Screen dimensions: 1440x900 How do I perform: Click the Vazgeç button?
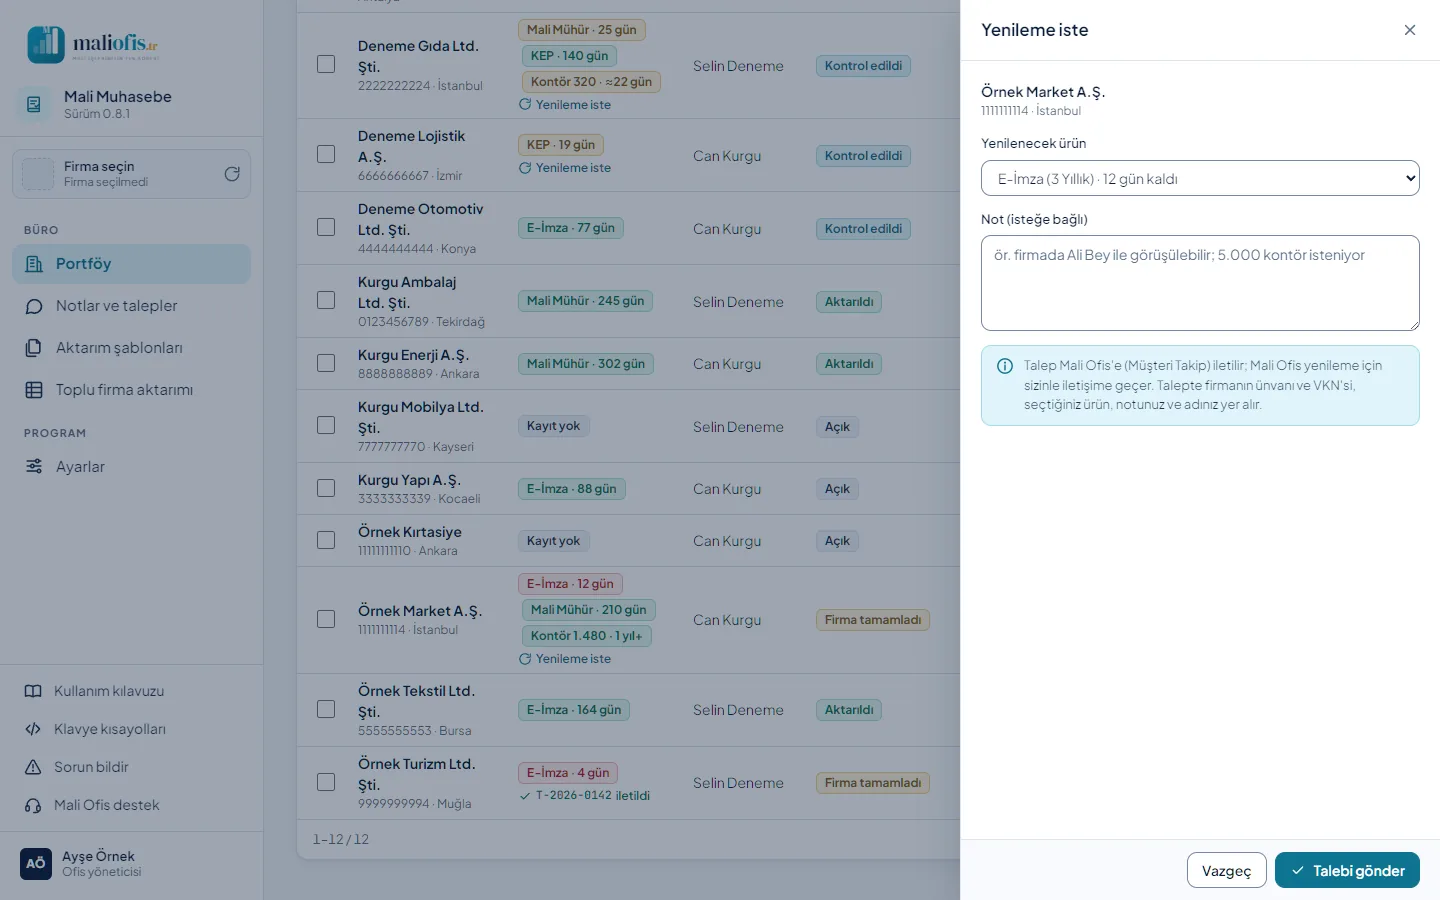(x=1226, y=870)
